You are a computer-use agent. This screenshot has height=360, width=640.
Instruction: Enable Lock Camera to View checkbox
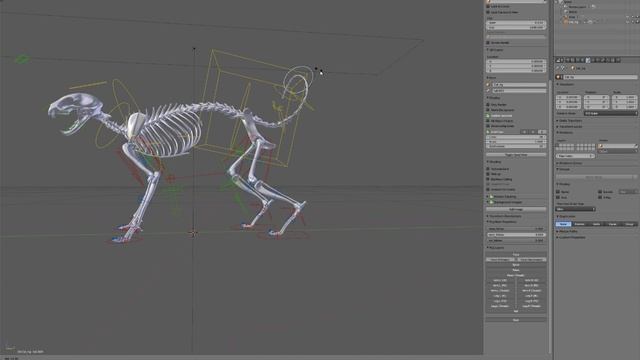[x=488, y=12]
